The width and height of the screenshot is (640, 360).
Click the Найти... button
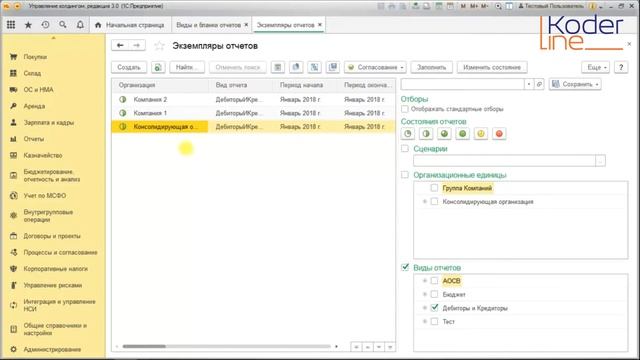187,67
